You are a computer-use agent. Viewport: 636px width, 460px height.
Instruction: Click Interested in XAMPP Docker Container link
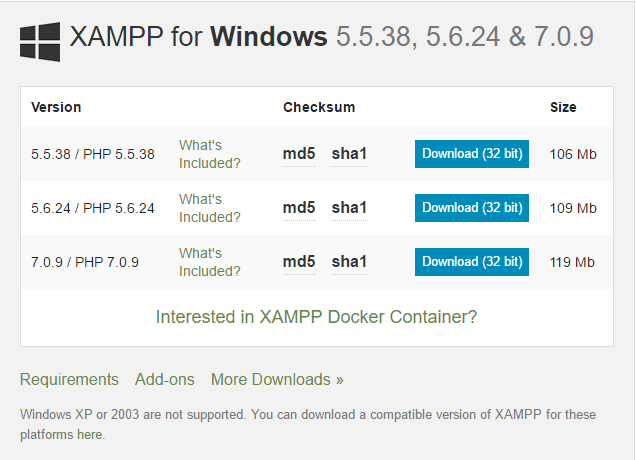tap(316, 317)
